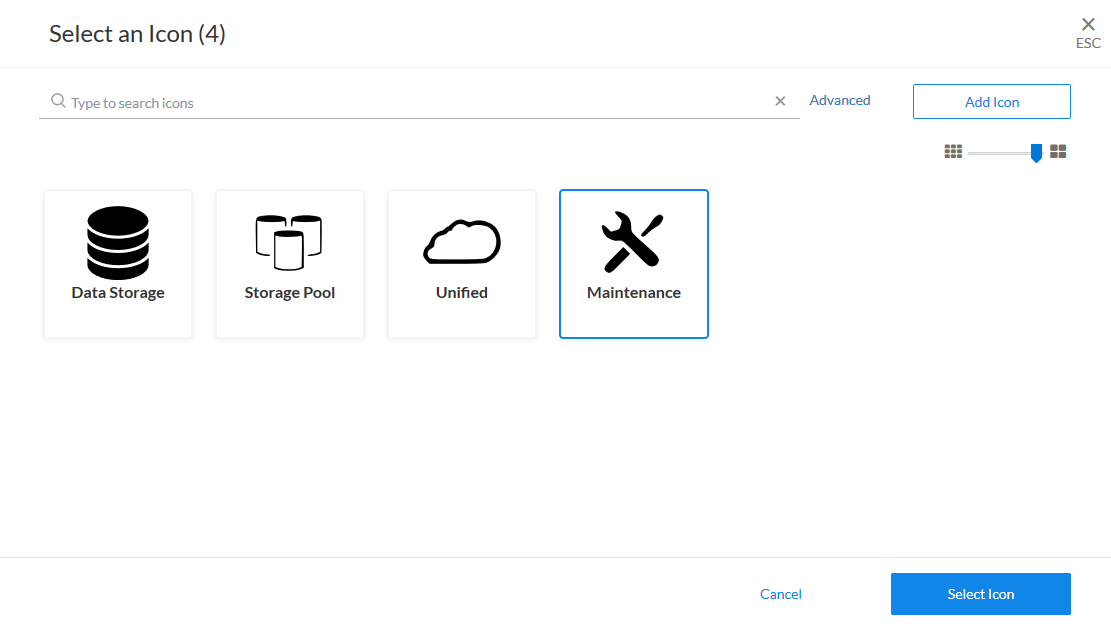Click the 'Data Storage' text label
1111x628 pixels.
[118, 293]
